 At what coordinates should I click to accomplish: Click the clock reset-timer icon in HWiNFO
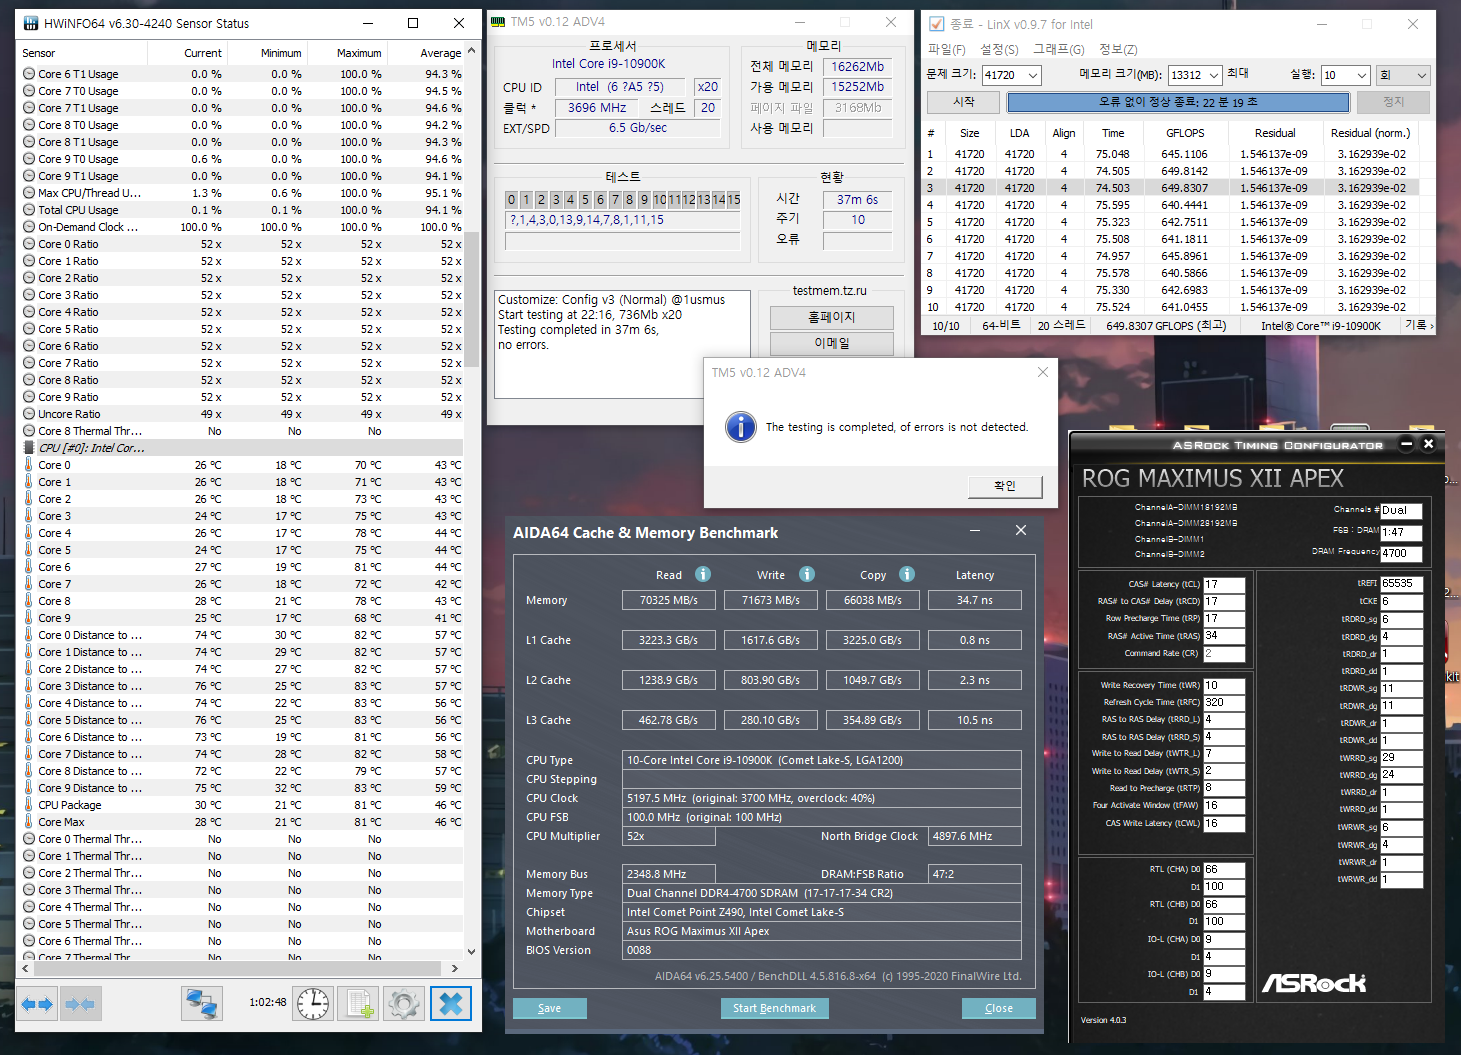tap(313, 1004)
